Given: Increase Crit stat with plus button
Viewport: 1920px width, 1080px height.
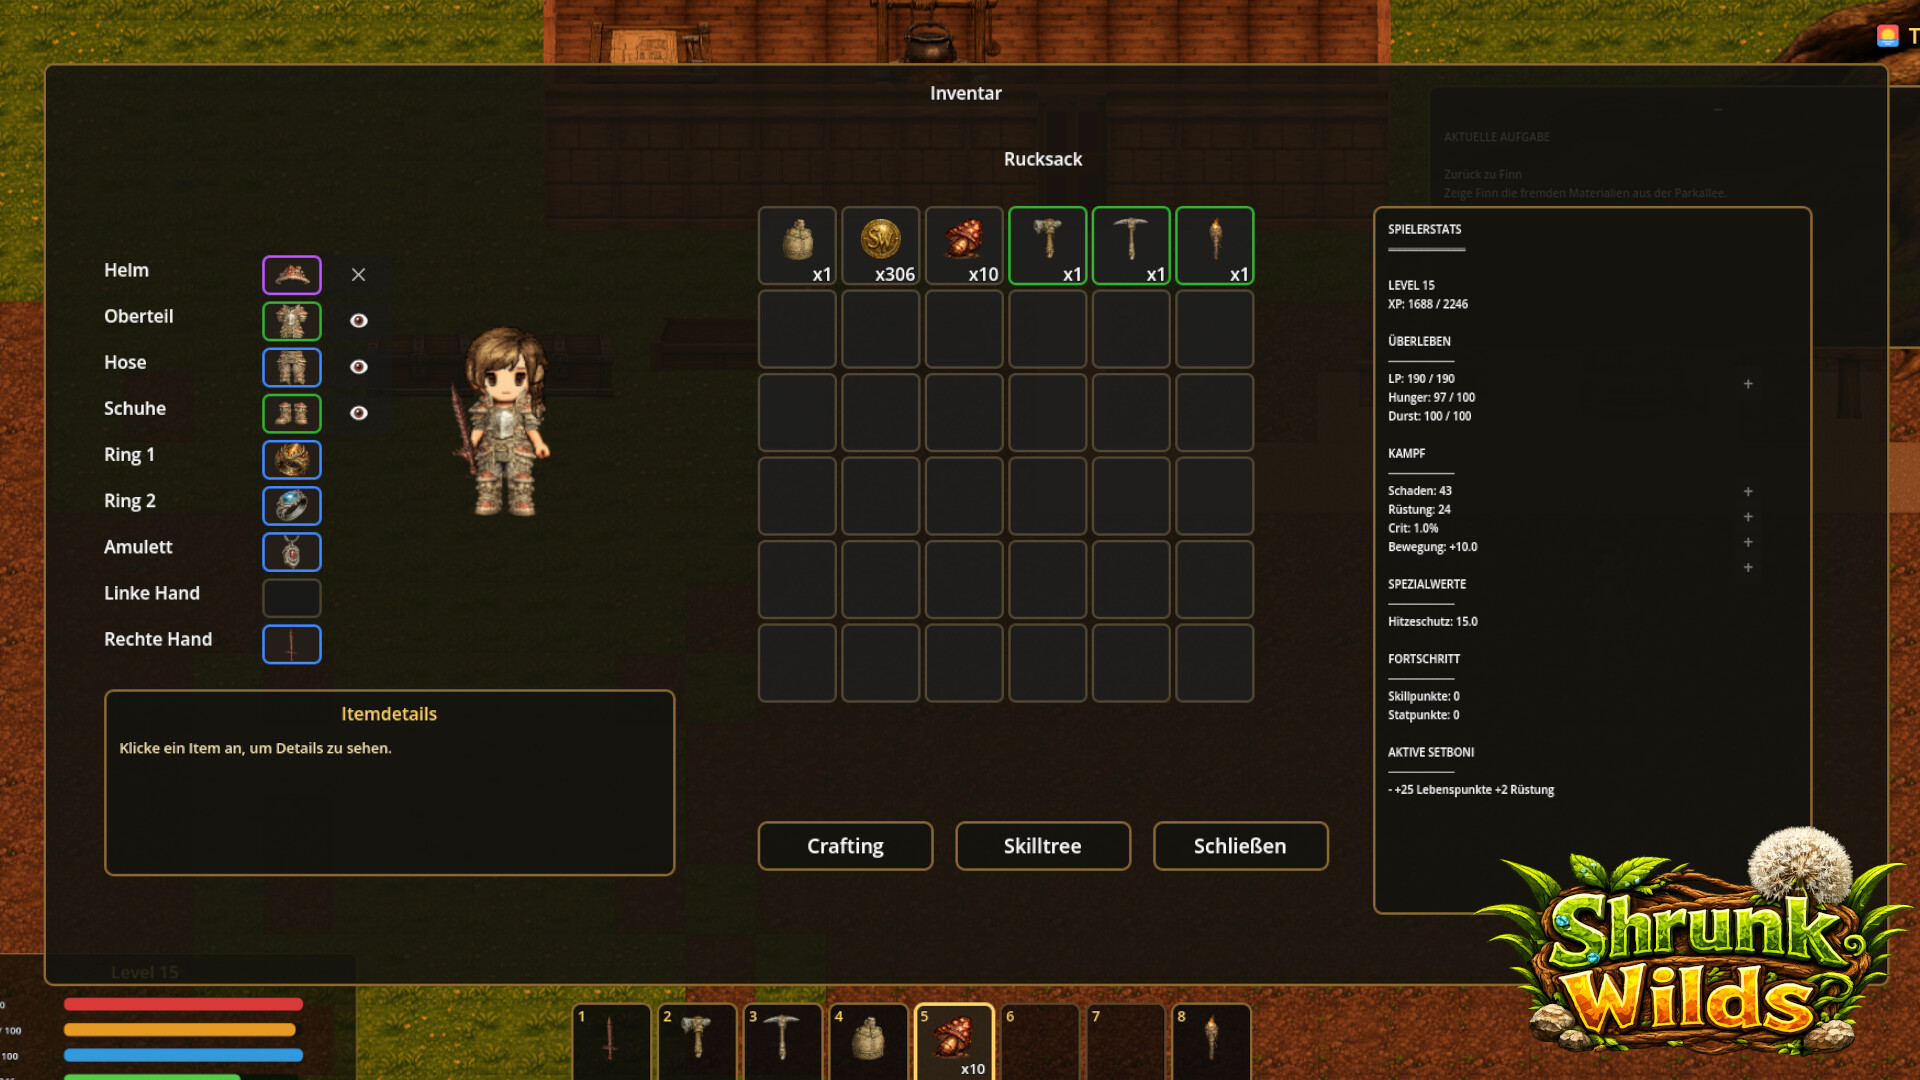Looking at the screenshot, I should coord(1748,542).
